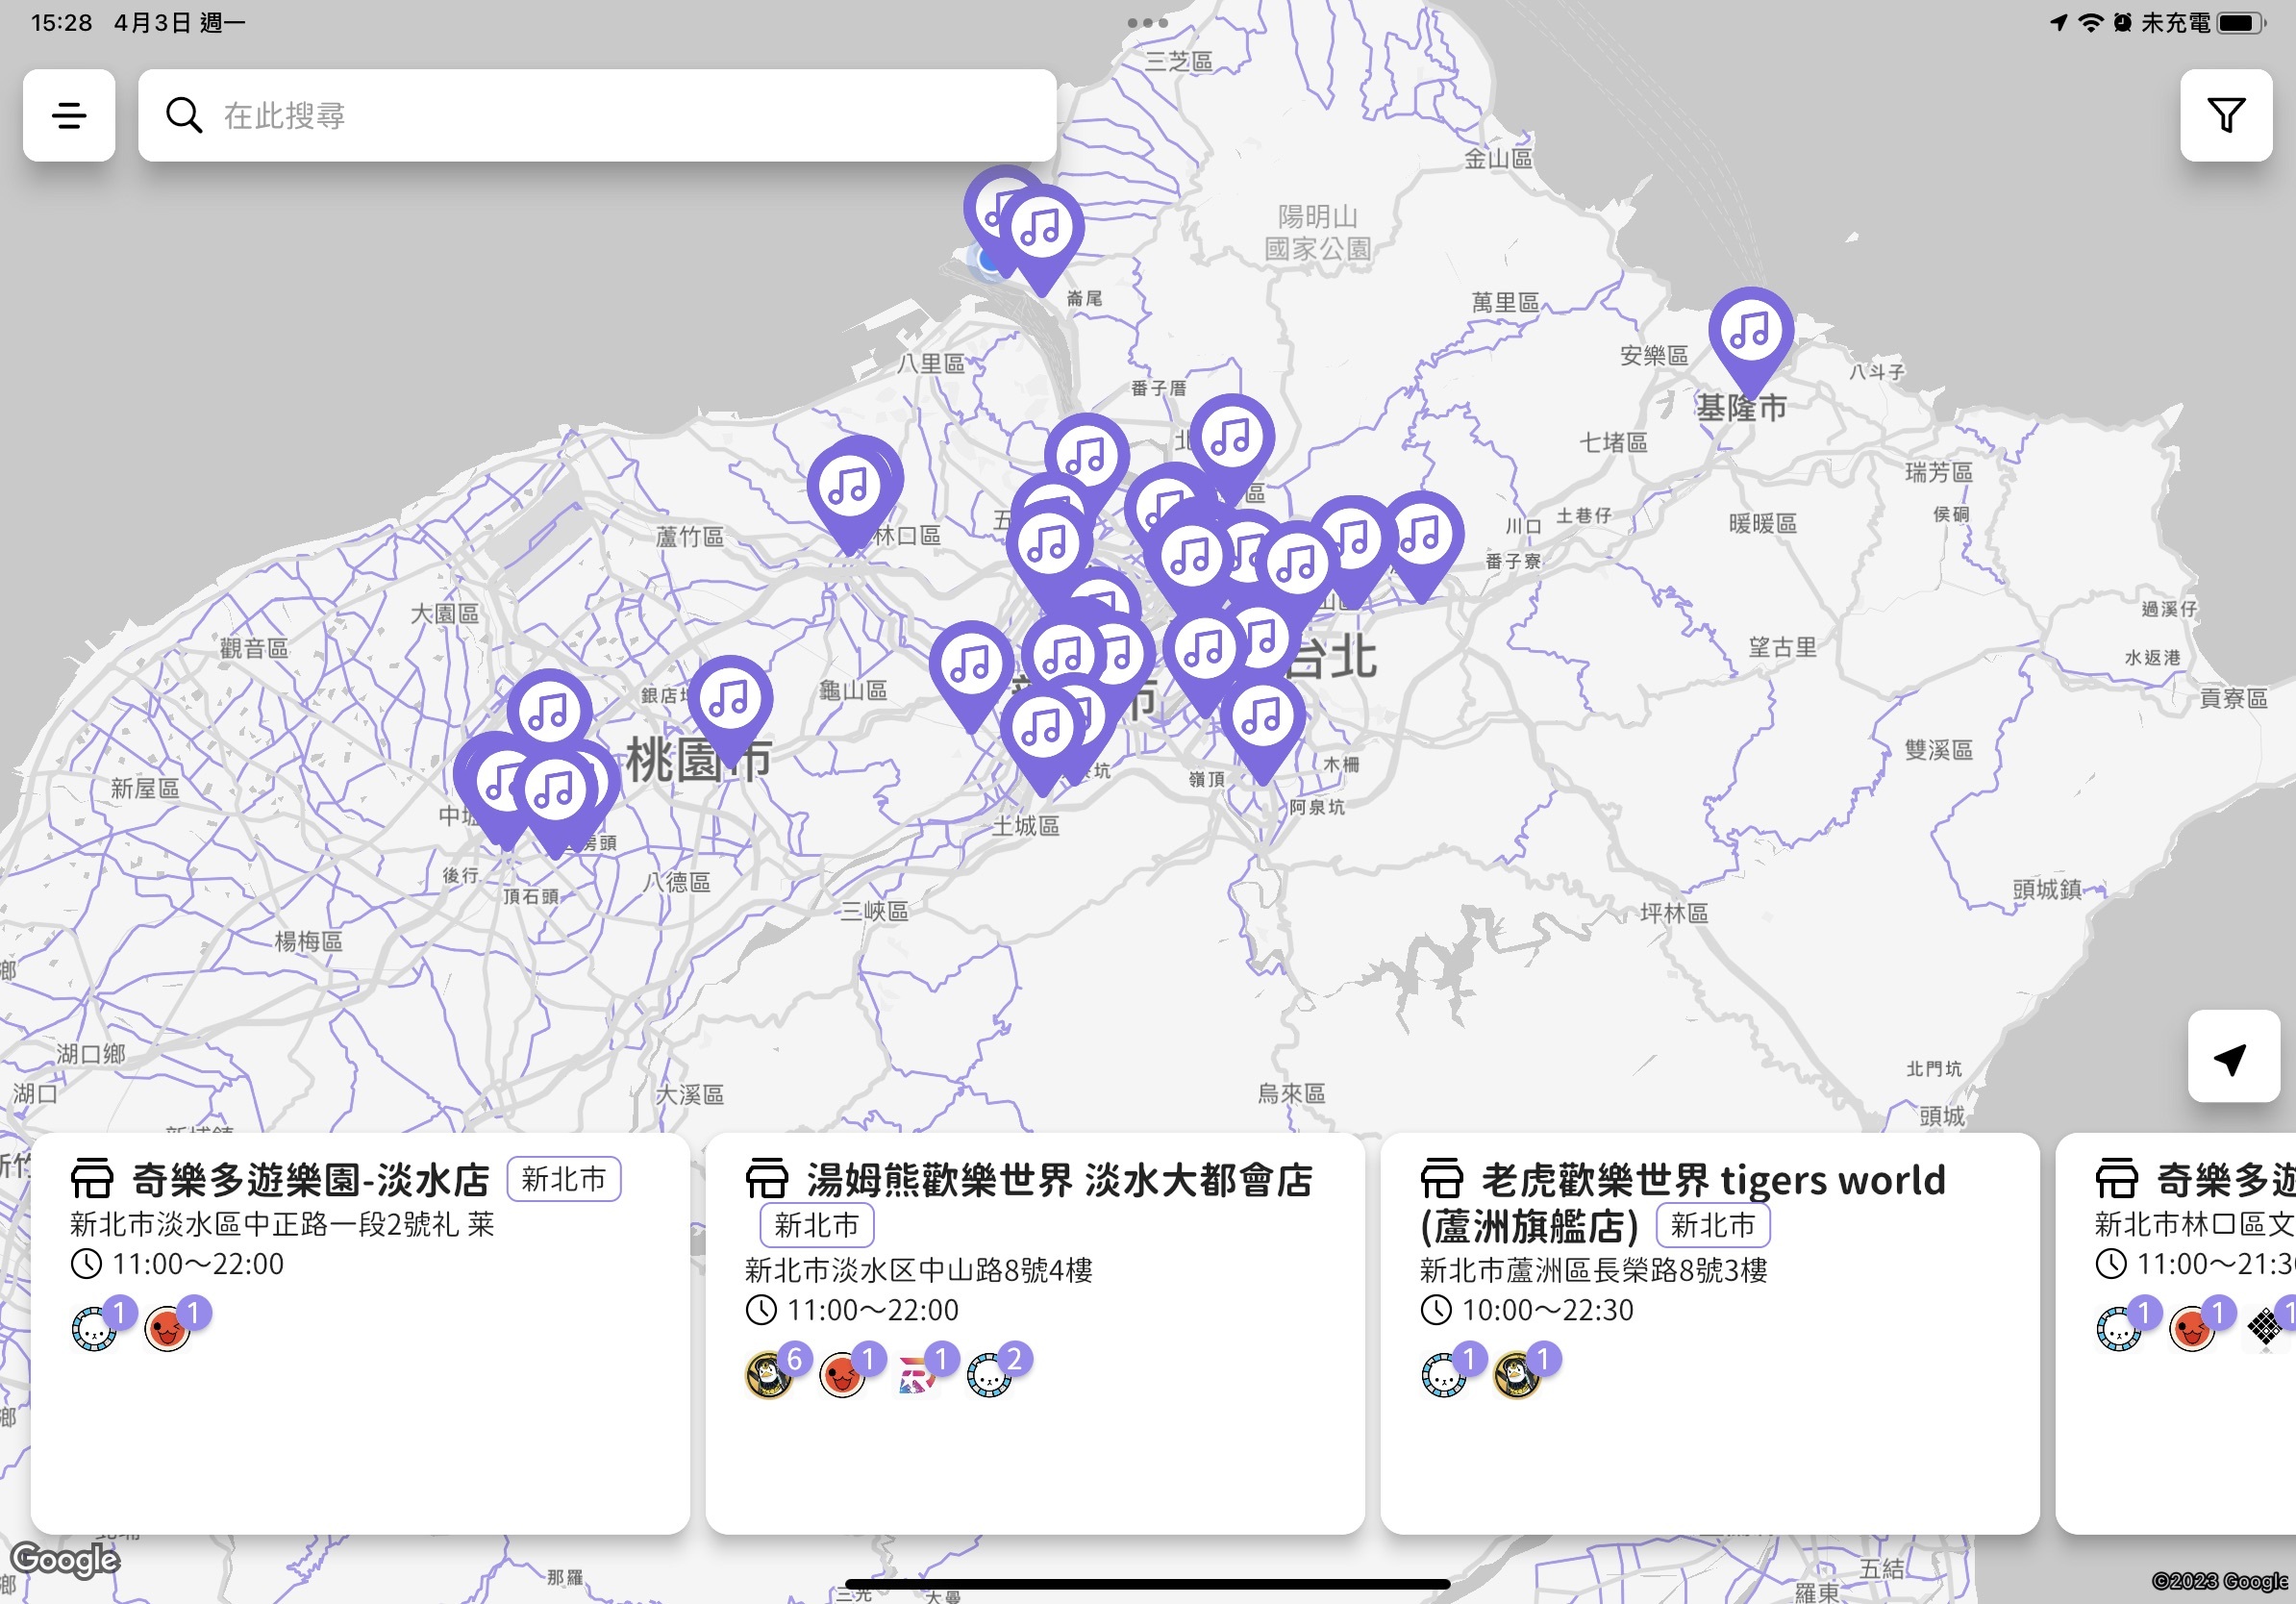Click the hours 11:00～22:00 on 湯姆熊歡樂世界
The image size is (2296, 1604).
(873, 1310)
